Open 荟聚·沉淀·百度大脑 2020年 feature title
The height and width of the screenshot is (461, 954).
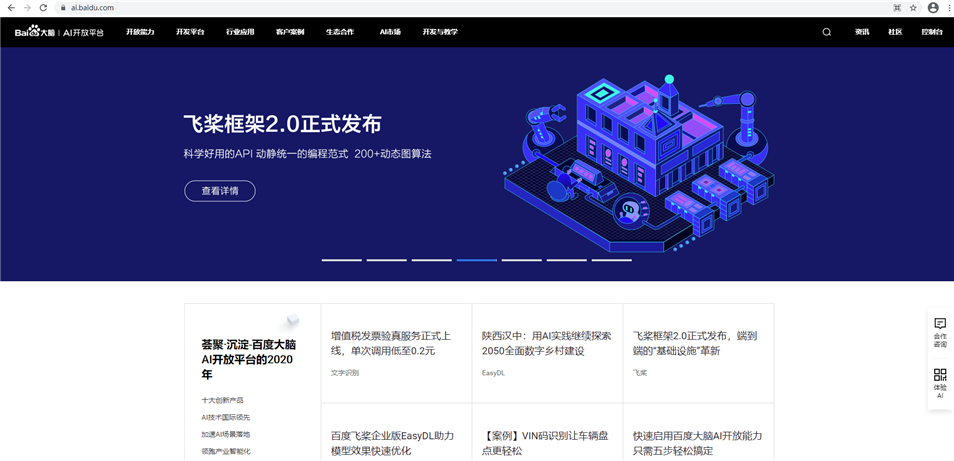(x=249, y=359)
